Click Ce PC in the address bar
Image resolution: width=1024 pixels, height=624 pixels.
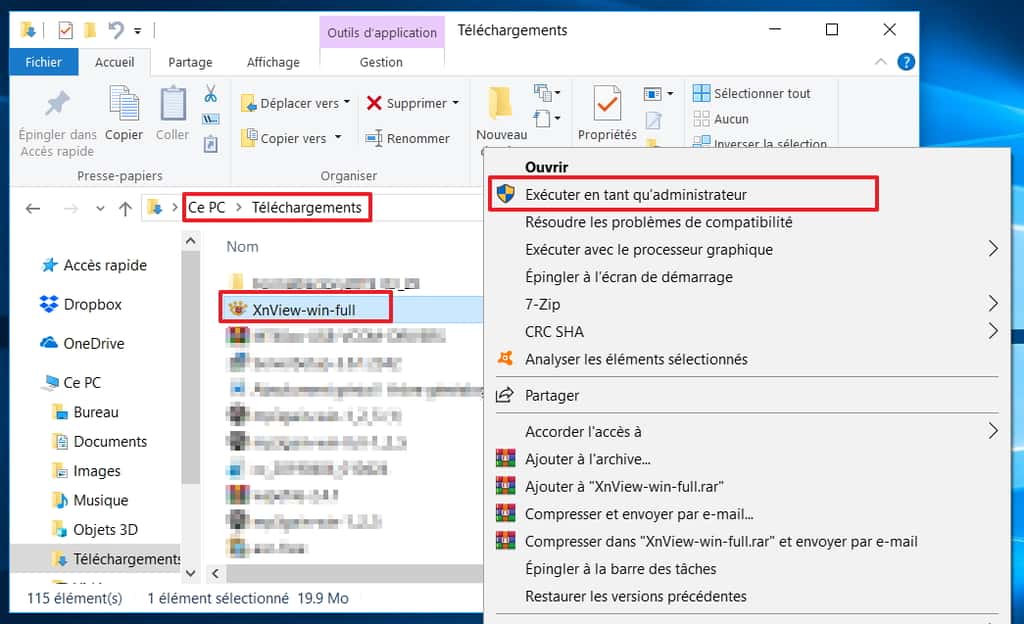coord(206,208)
